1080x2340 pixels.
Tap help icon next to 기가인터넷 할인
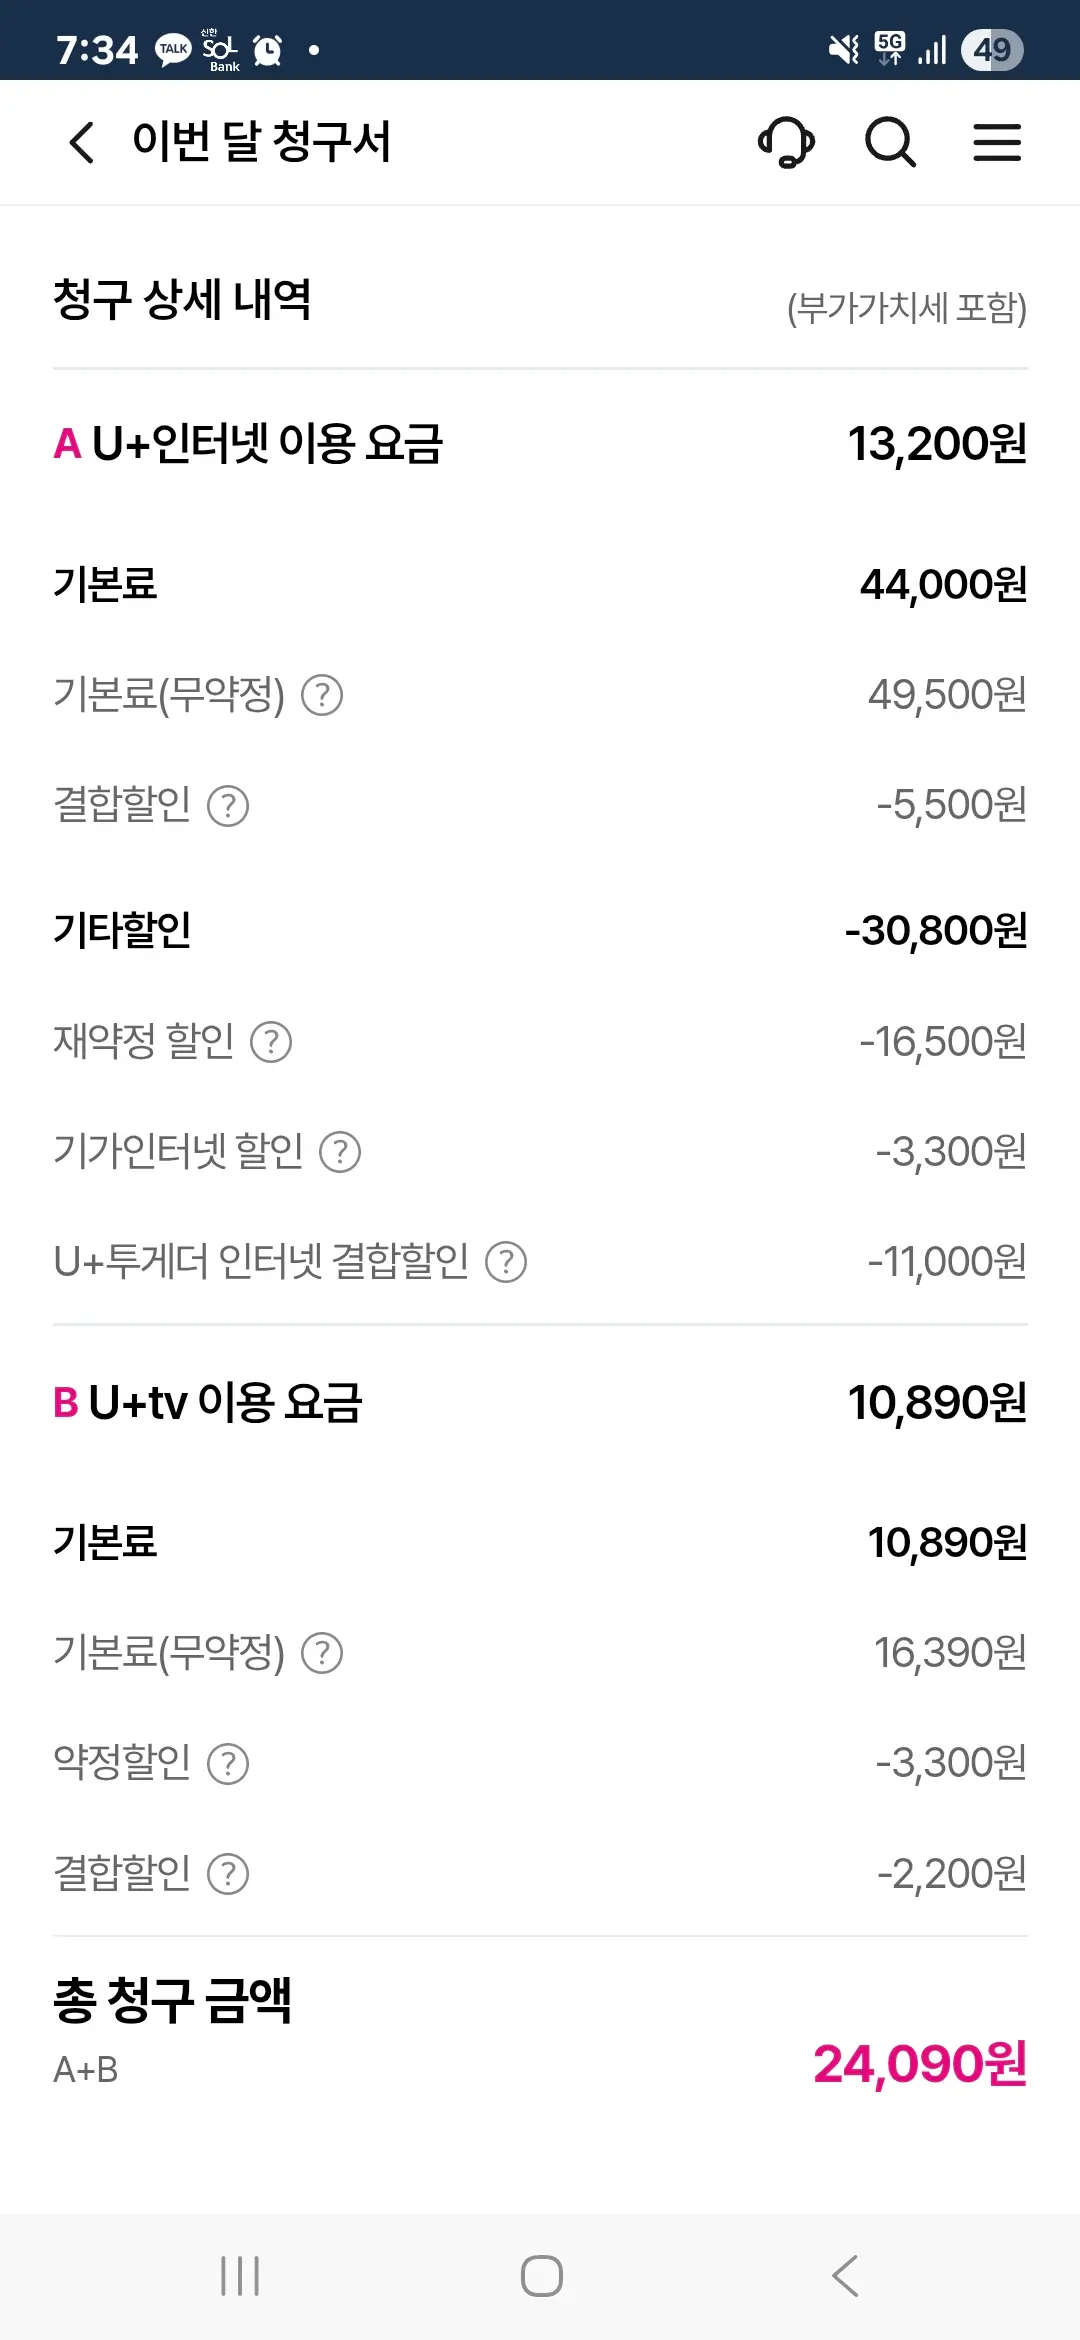point(340,1152)
